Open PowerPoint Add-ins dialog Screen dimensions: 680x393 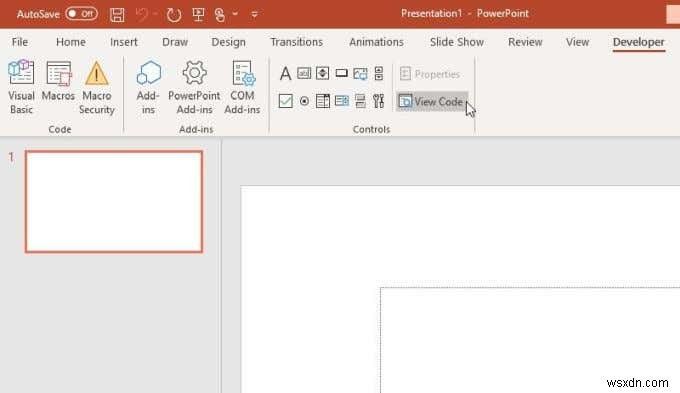[x=194, y=87]
